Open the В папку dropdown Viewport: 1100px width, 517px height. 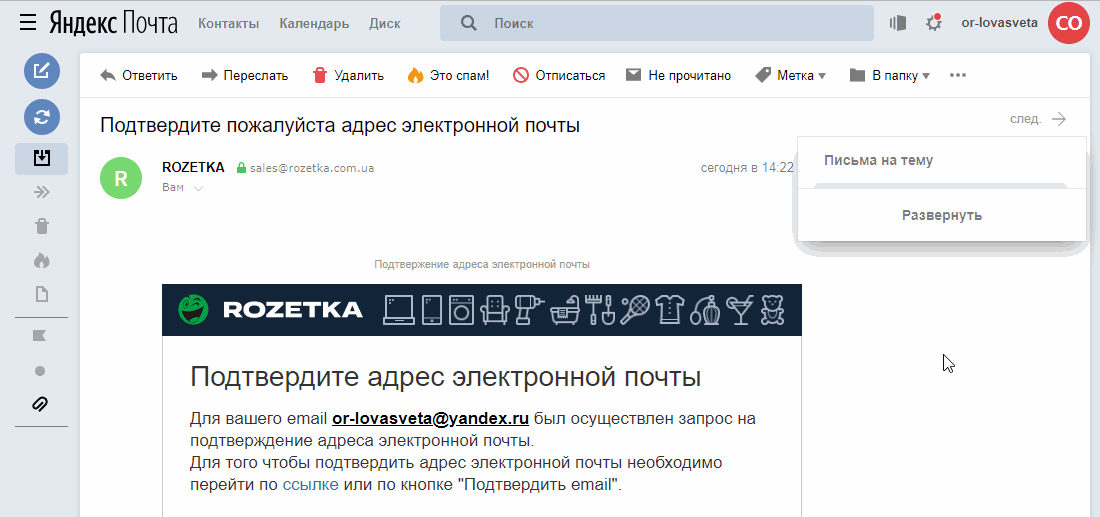click(x=890, y=75)
